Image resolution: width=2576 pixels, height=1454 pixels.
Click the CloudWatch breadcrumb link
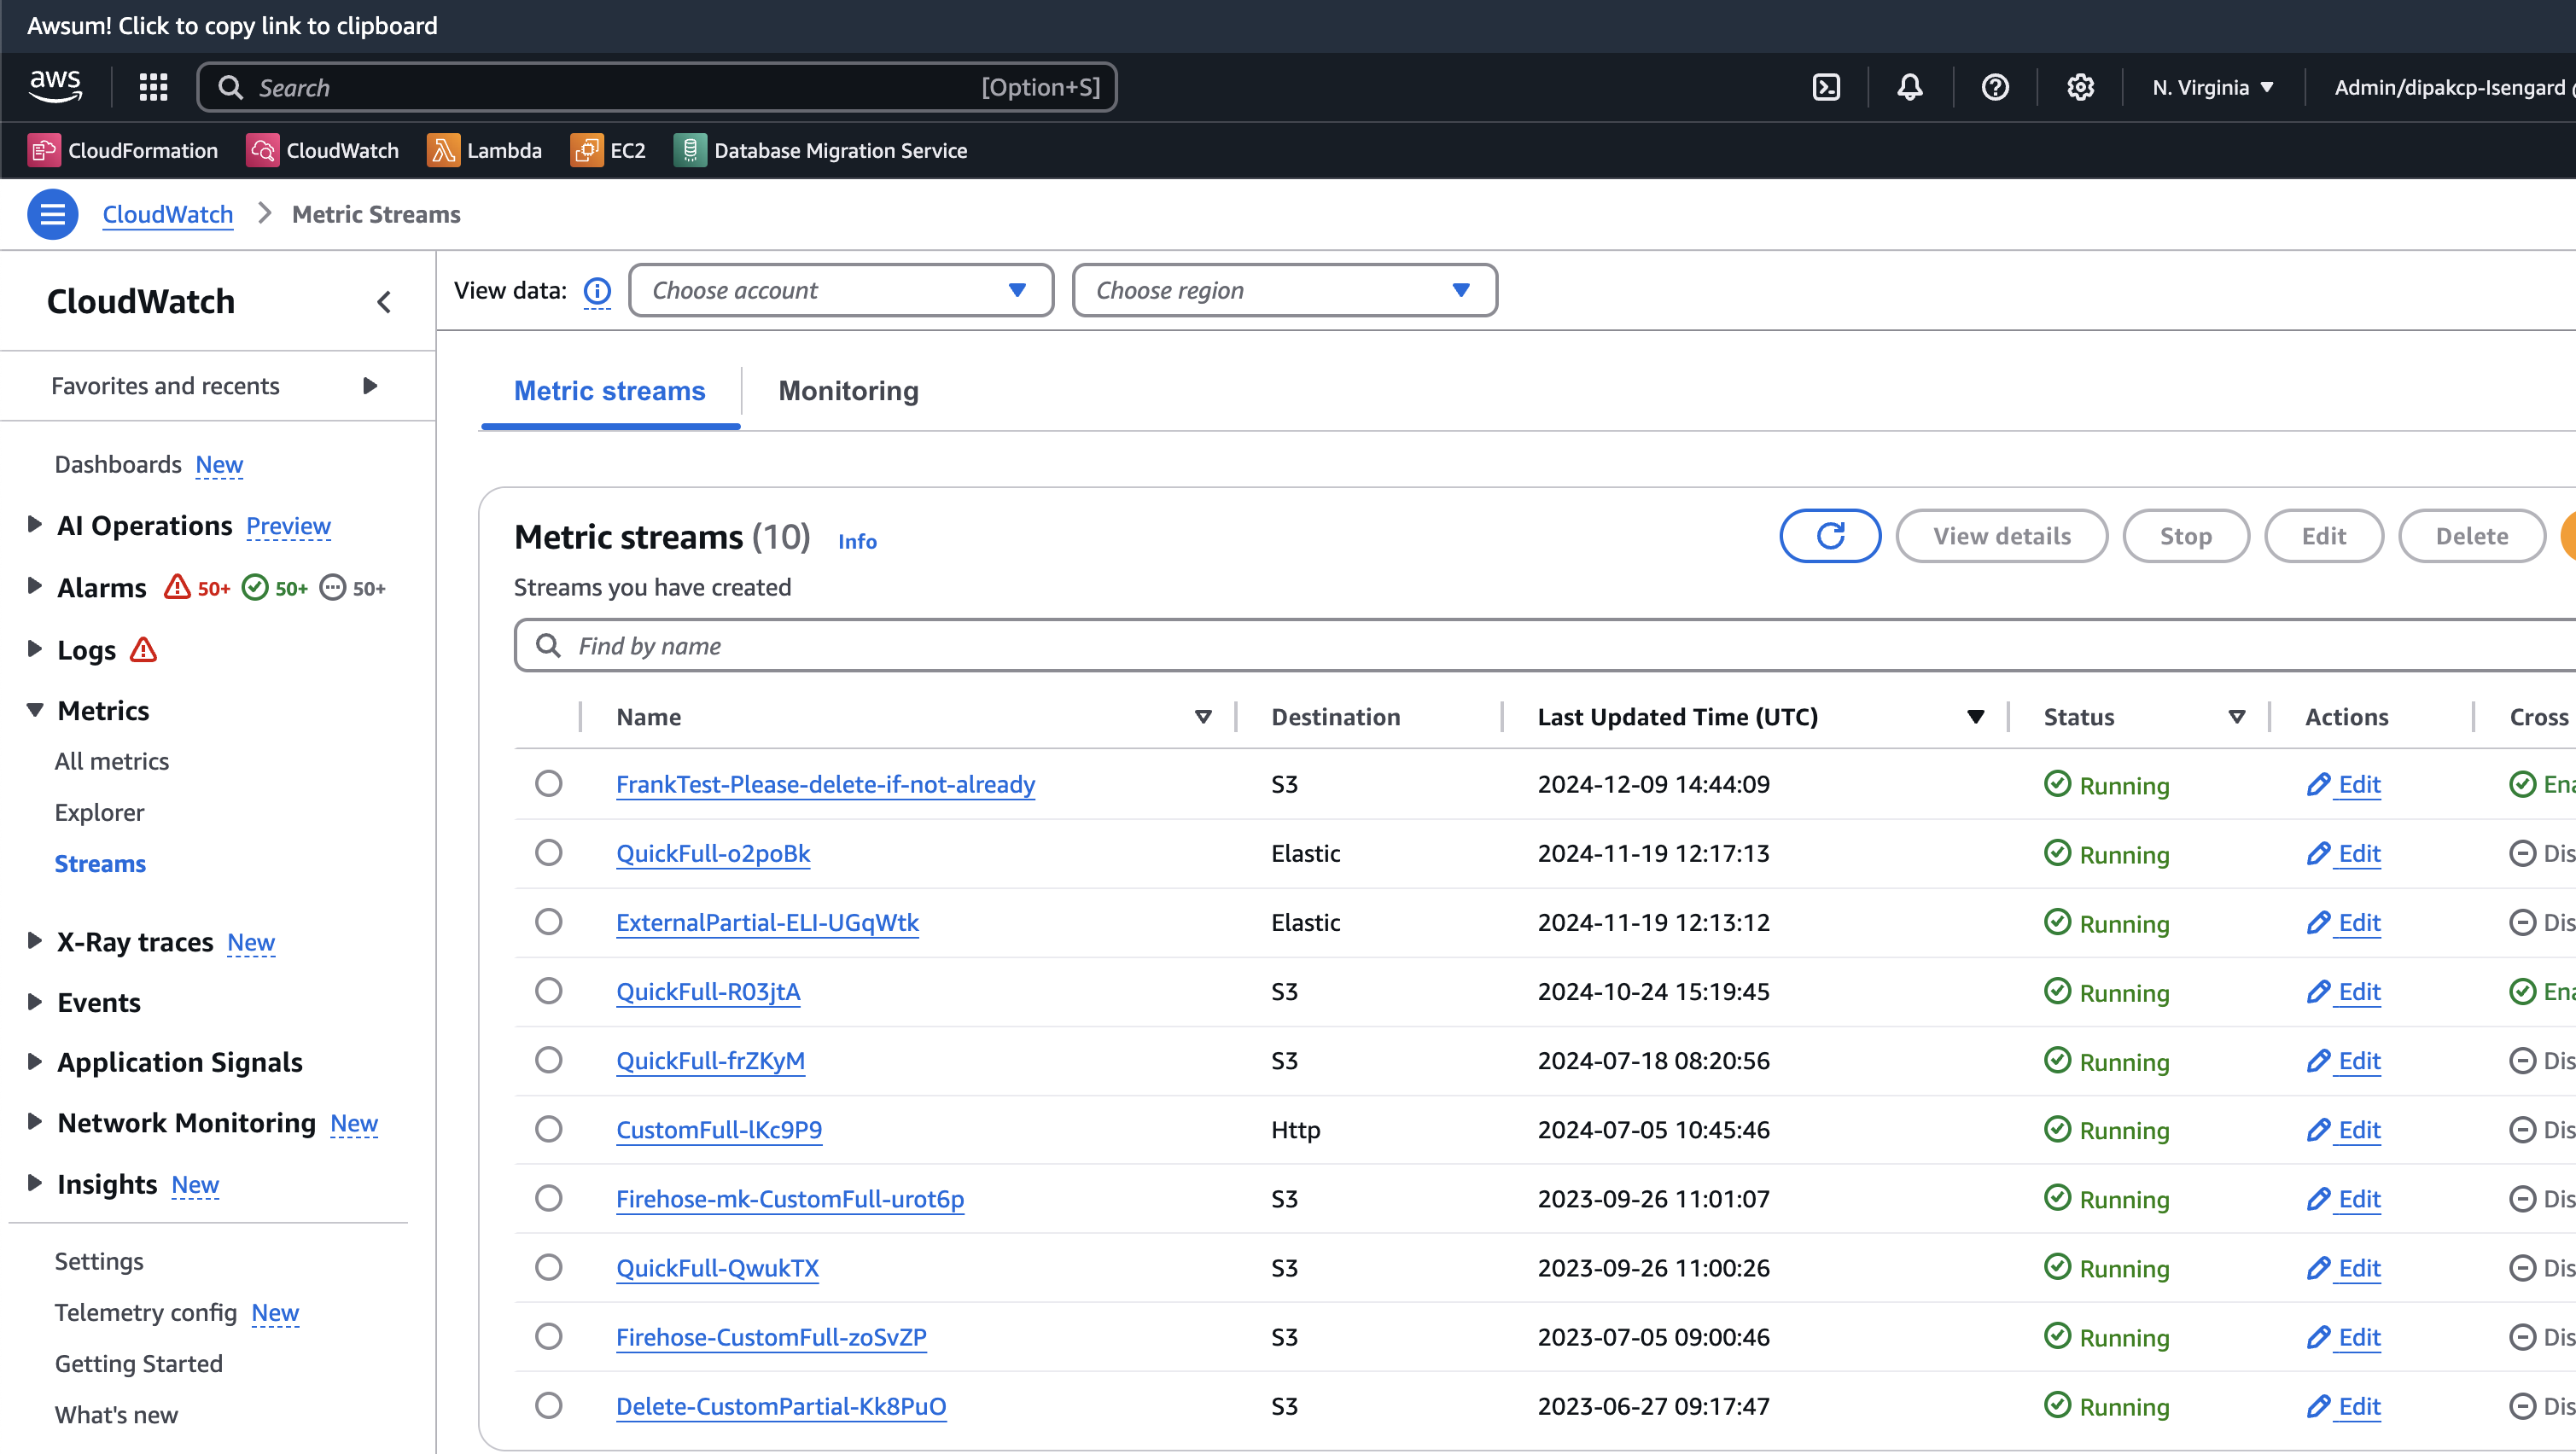point(168,214)
